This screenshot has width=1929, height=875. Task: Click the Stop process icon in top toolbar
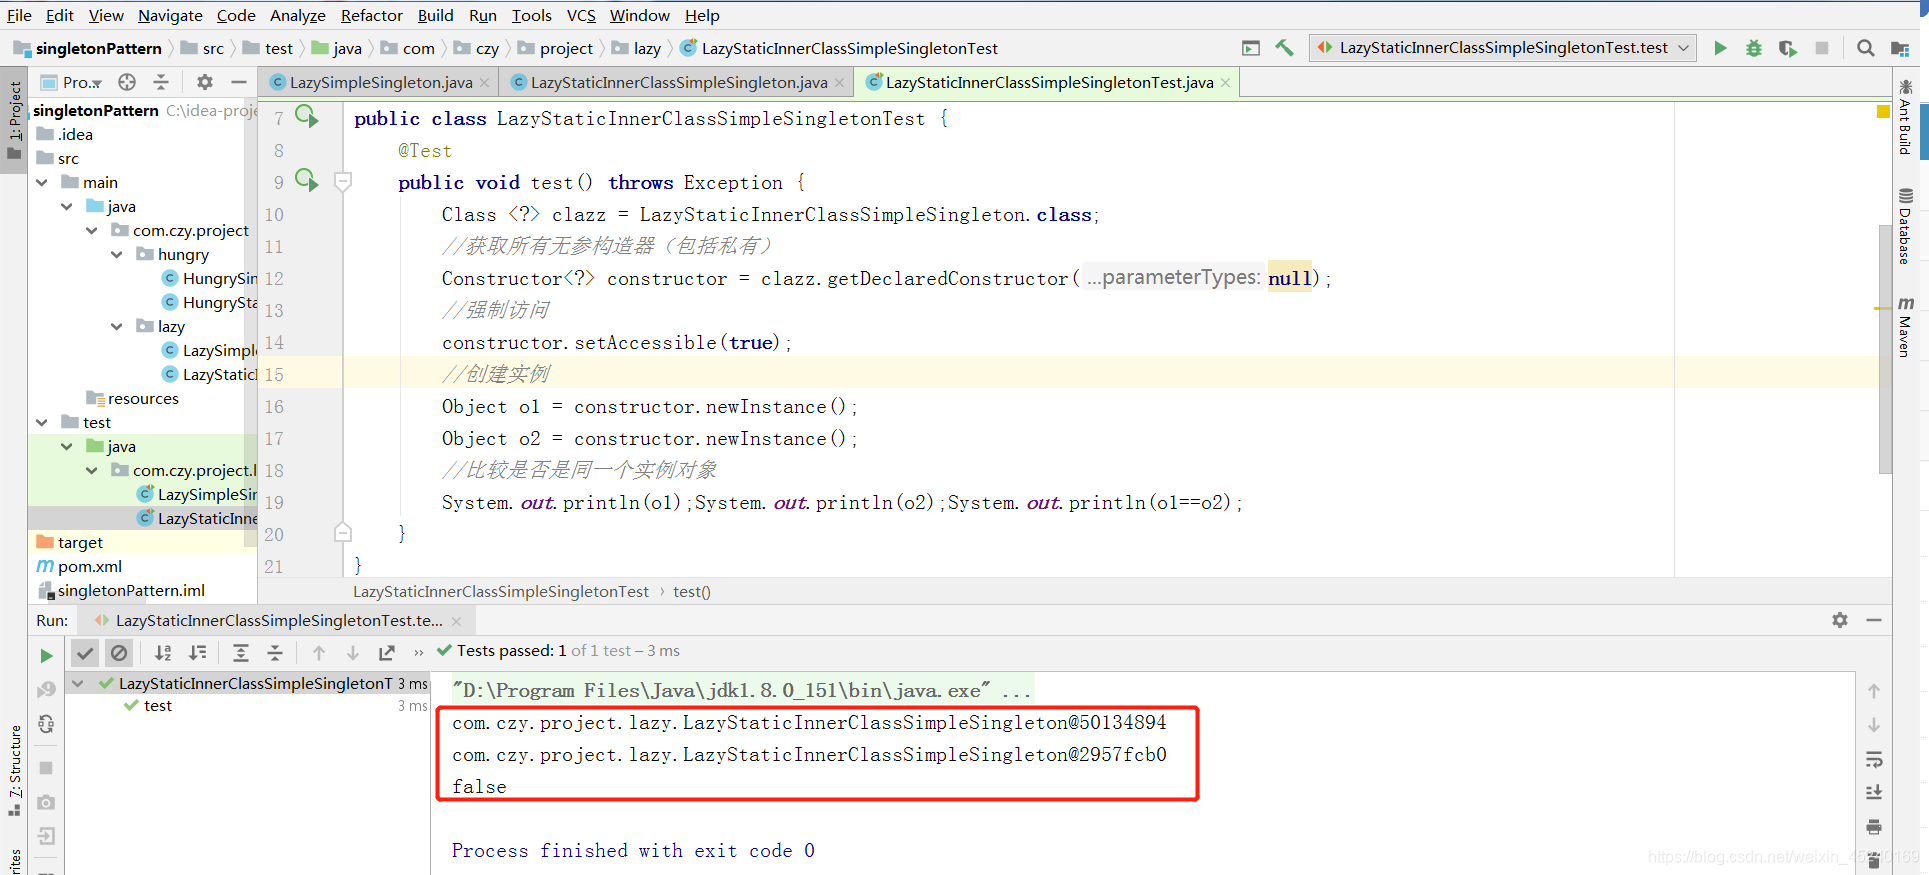click(1822, 48)
